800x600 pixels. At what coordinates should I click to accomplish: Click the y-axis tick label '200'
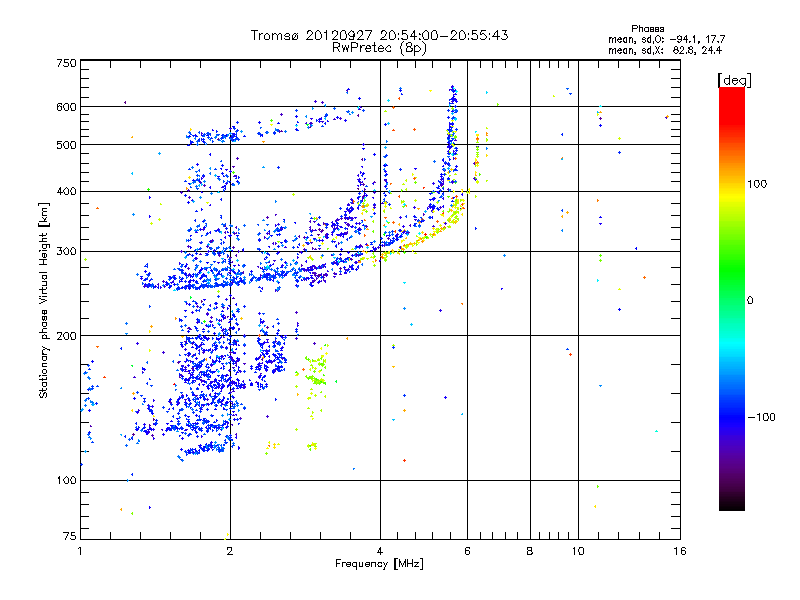coord(66,336)
